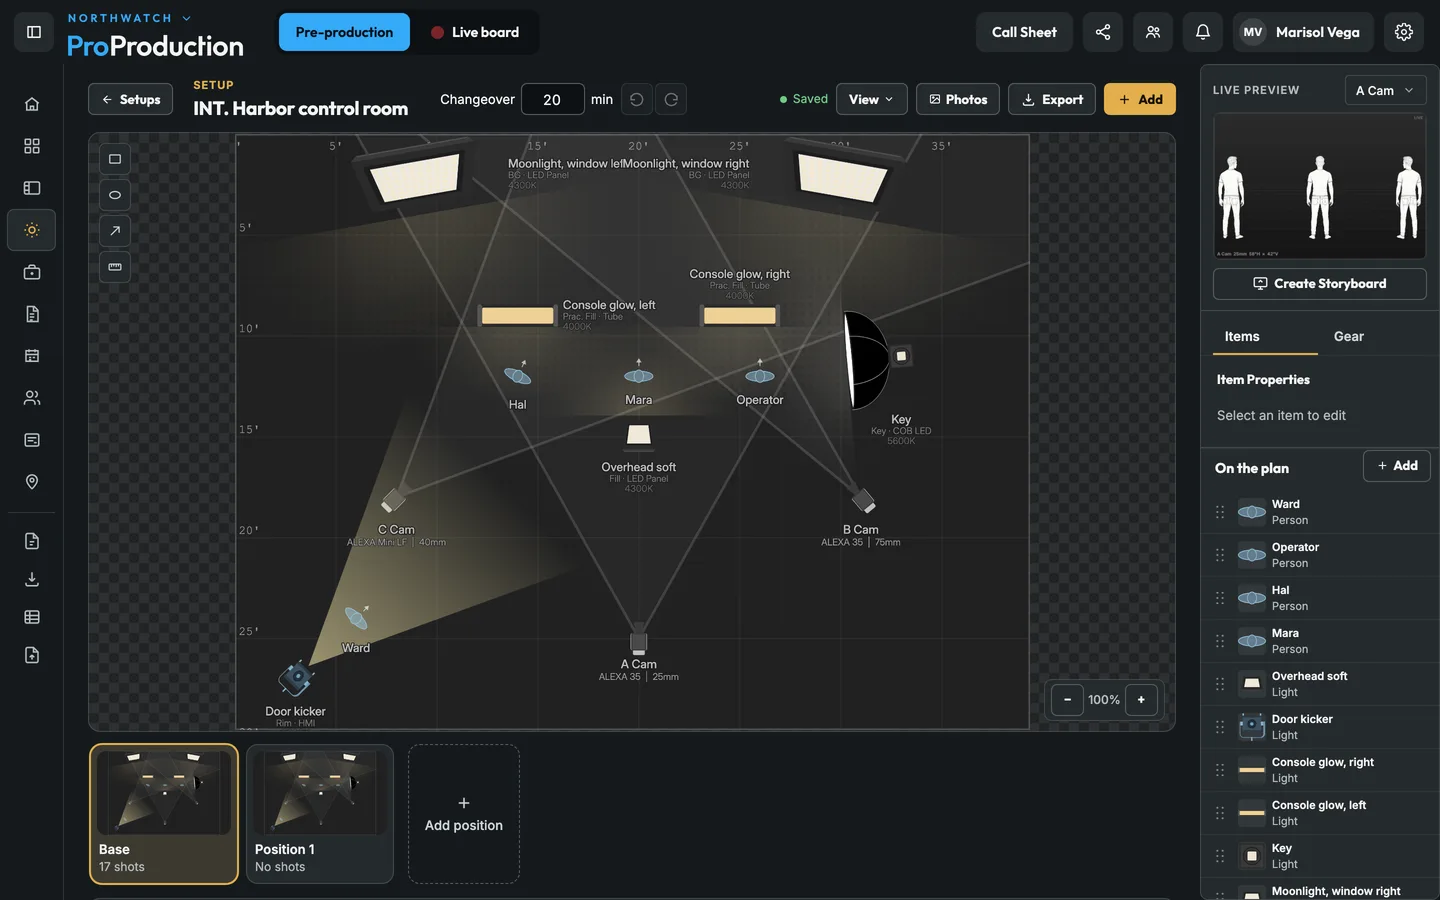Open the calendar schedule sidebar icon

[32, 356]
